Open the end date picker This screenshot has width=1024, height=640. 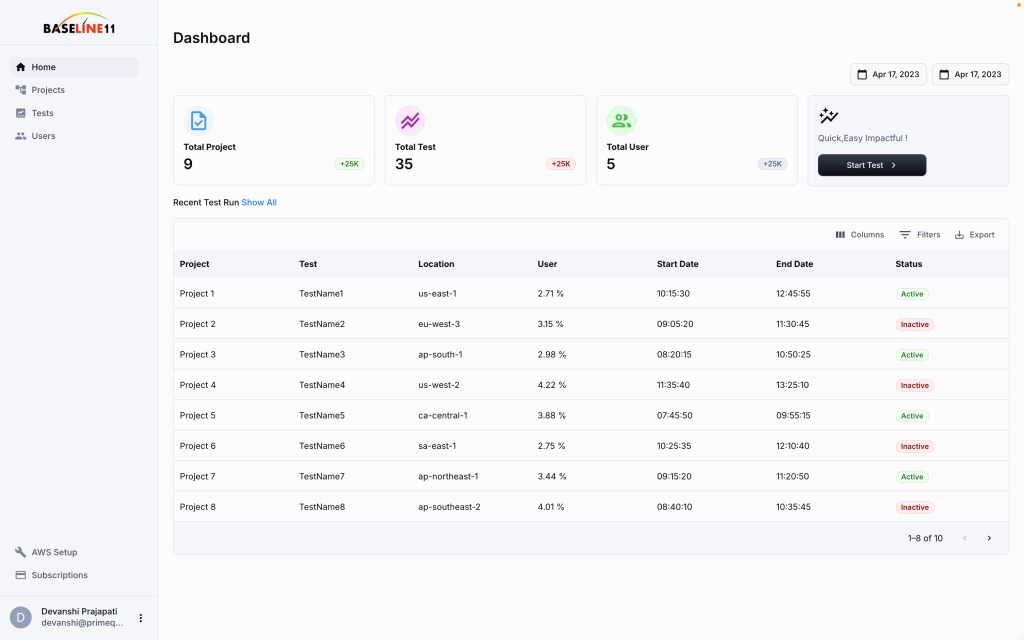(x=970, y=74)
